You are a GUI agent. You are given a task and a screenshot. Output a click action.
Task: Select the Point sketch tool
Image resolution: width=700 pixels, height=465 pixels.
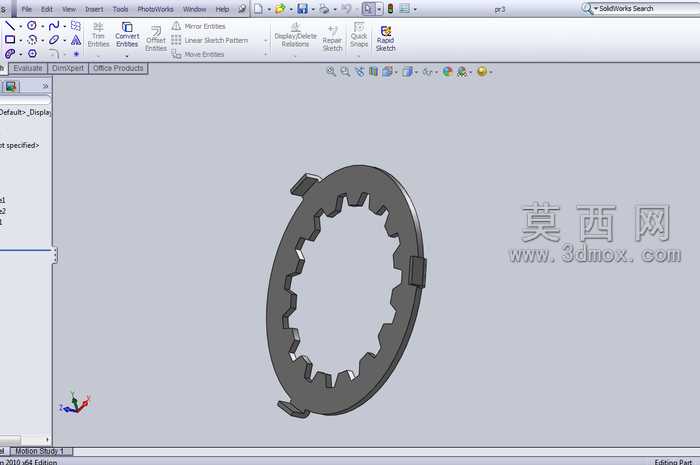[76, 54]
